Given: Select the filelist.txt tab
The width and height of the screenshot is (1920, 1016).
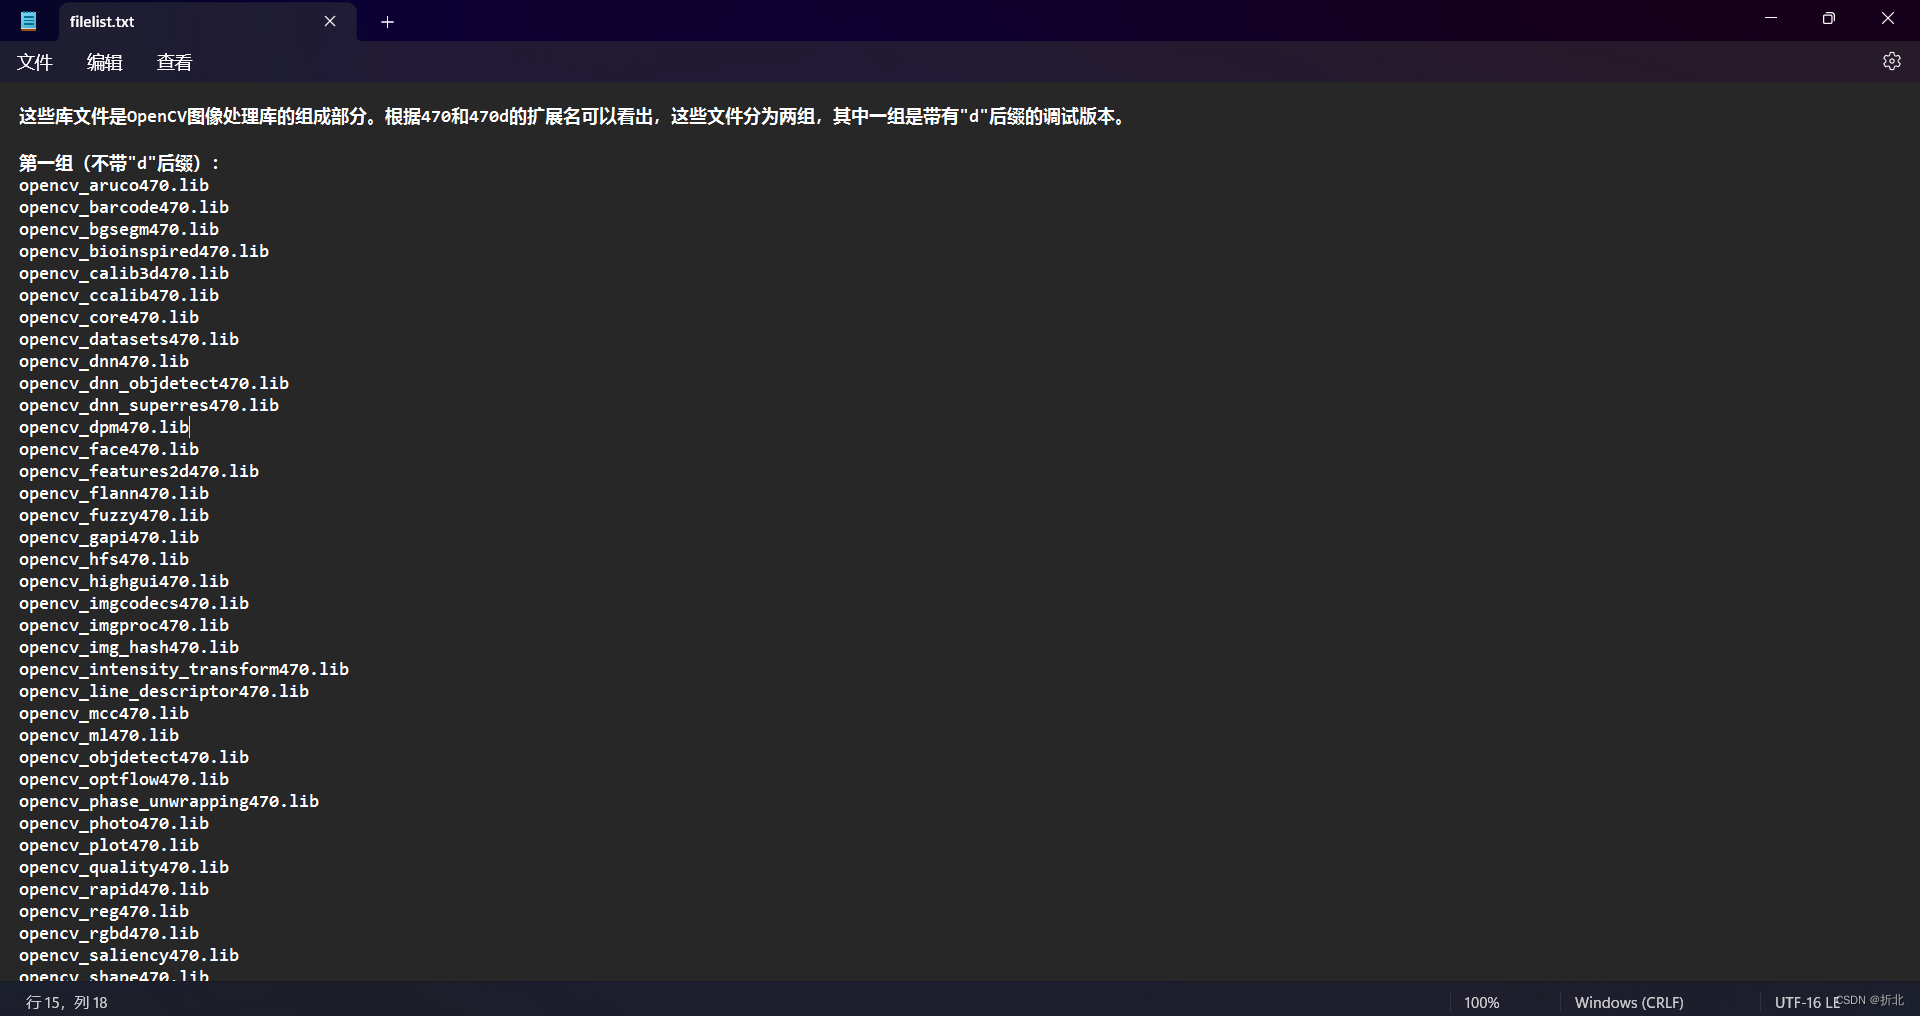Looking at the screenshot, I should (208, 21).
